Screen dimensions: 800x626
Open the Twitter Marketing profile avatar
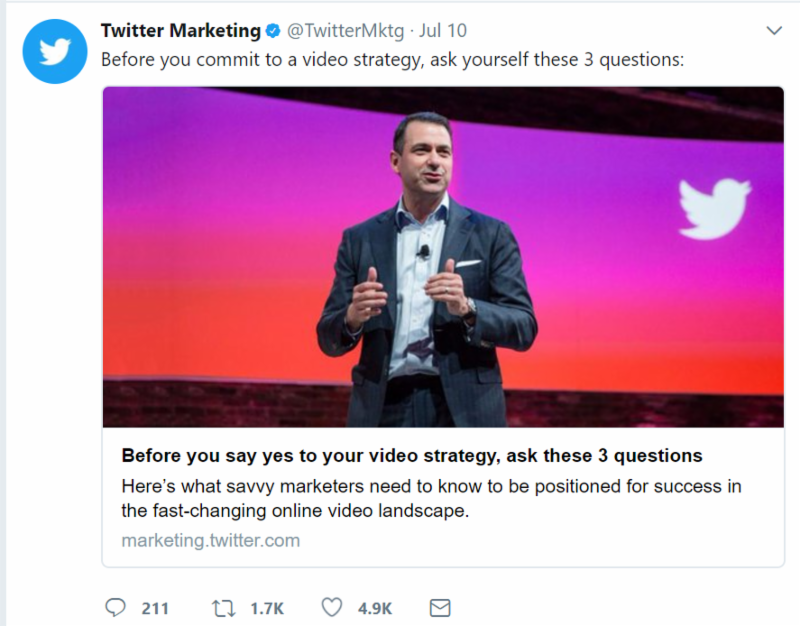click(x=53, y=51)
